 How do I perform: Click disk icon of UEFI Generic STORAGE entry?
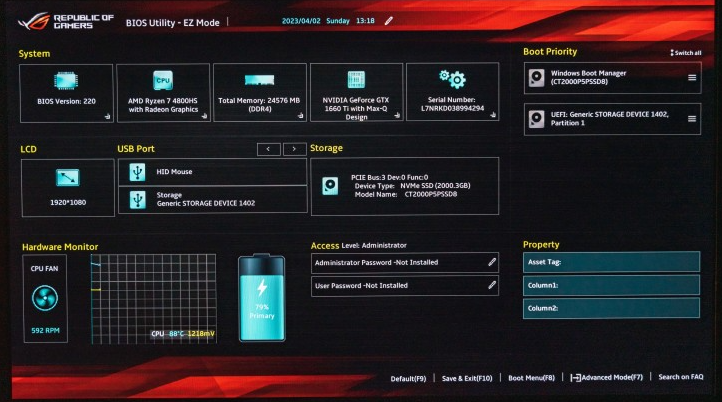tap(536, 119)
